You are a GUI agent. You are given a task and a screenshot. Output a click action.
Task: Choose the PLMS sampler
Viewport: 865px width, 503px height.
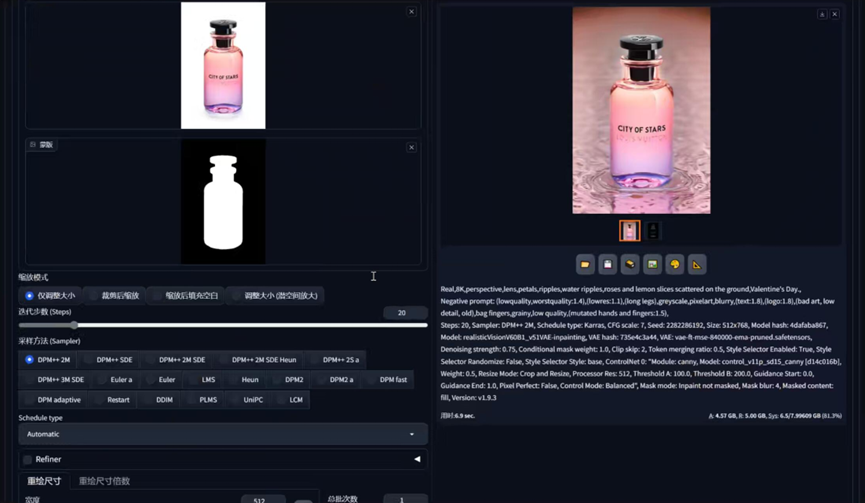202,399
